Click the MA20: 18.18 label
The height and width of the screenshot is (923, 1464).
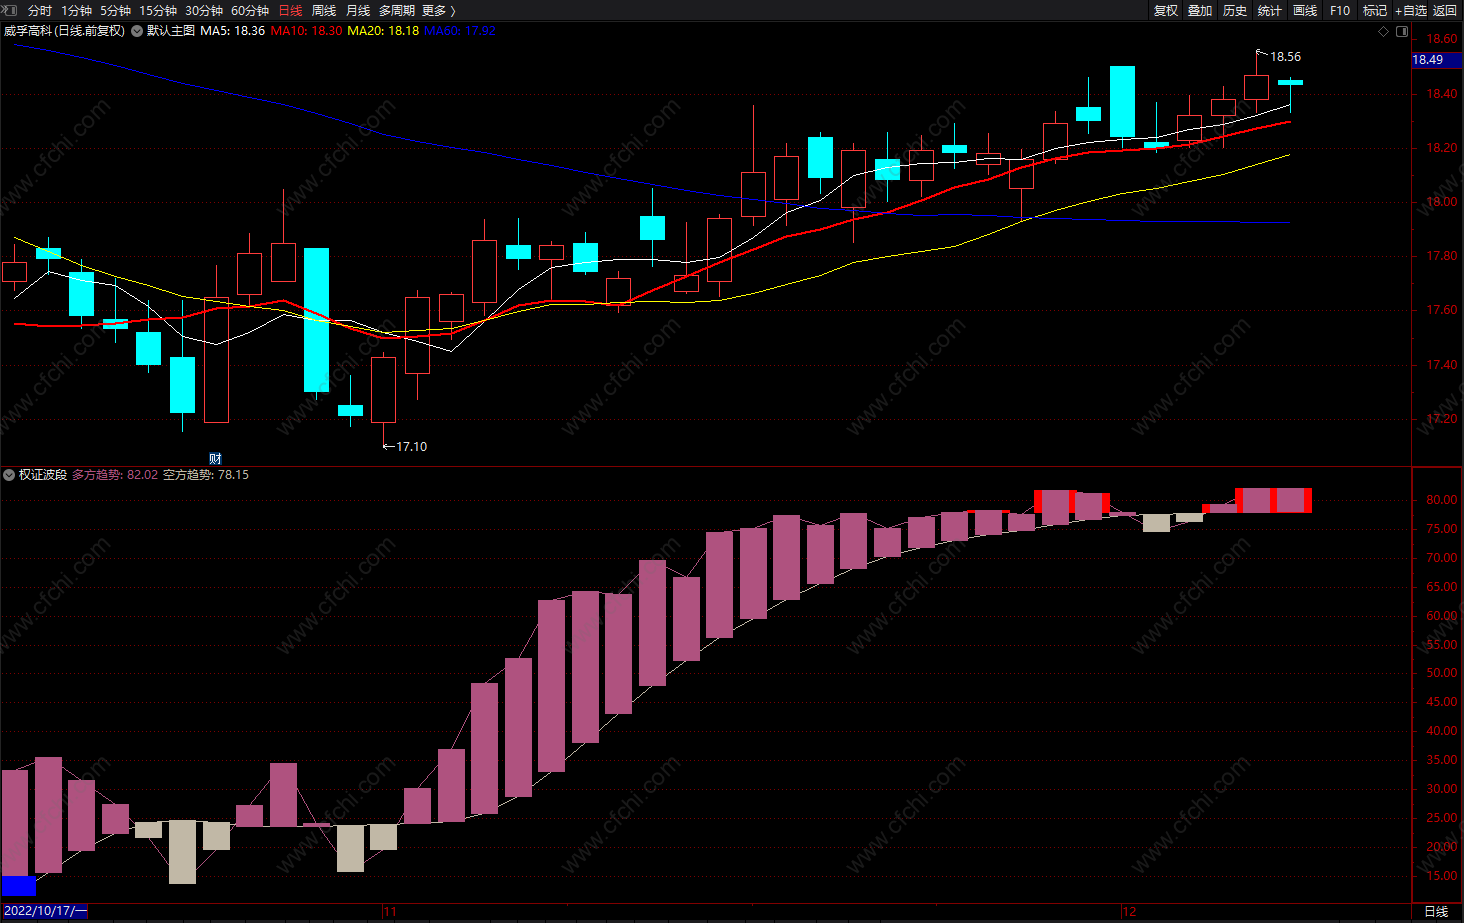coord(383,31)
